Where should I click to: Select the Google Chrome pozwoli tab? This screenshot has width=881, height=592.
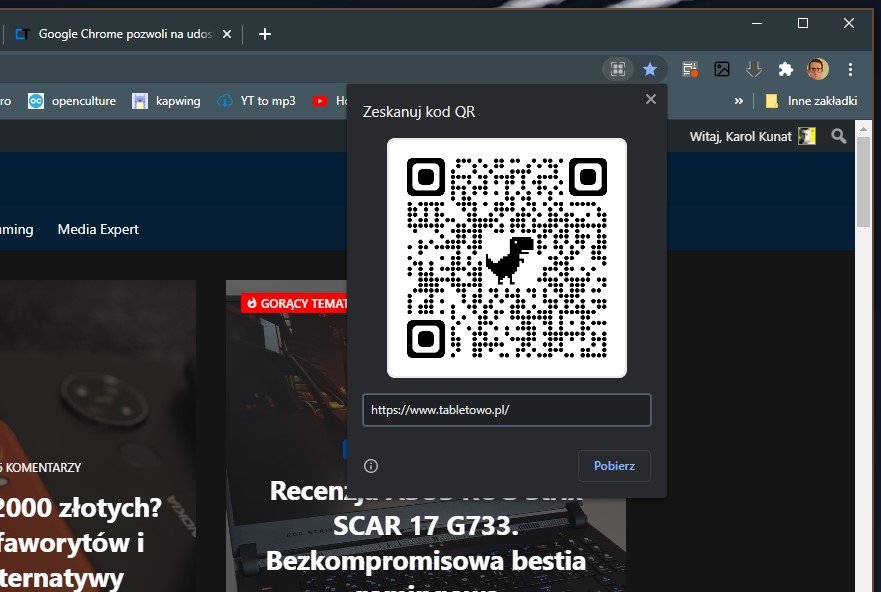click(x=124, y=34)
